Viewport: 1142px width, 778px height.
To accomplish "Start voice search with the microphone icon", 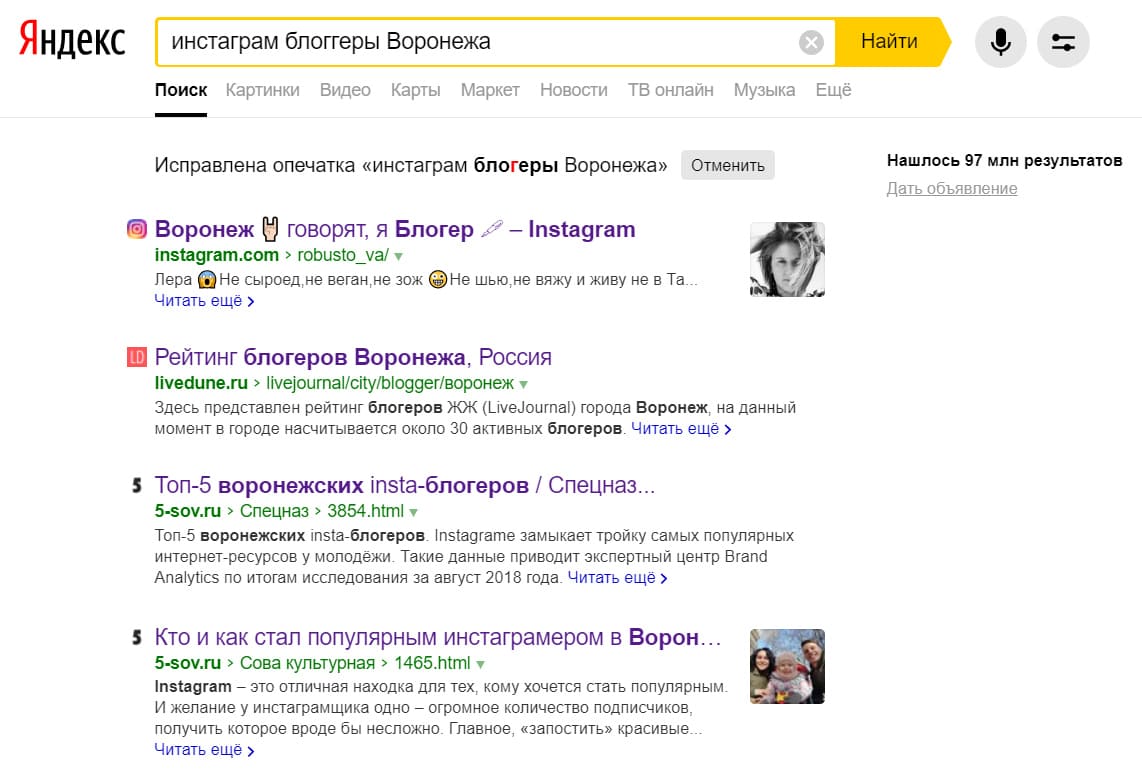I will [x=1001, y=42].
